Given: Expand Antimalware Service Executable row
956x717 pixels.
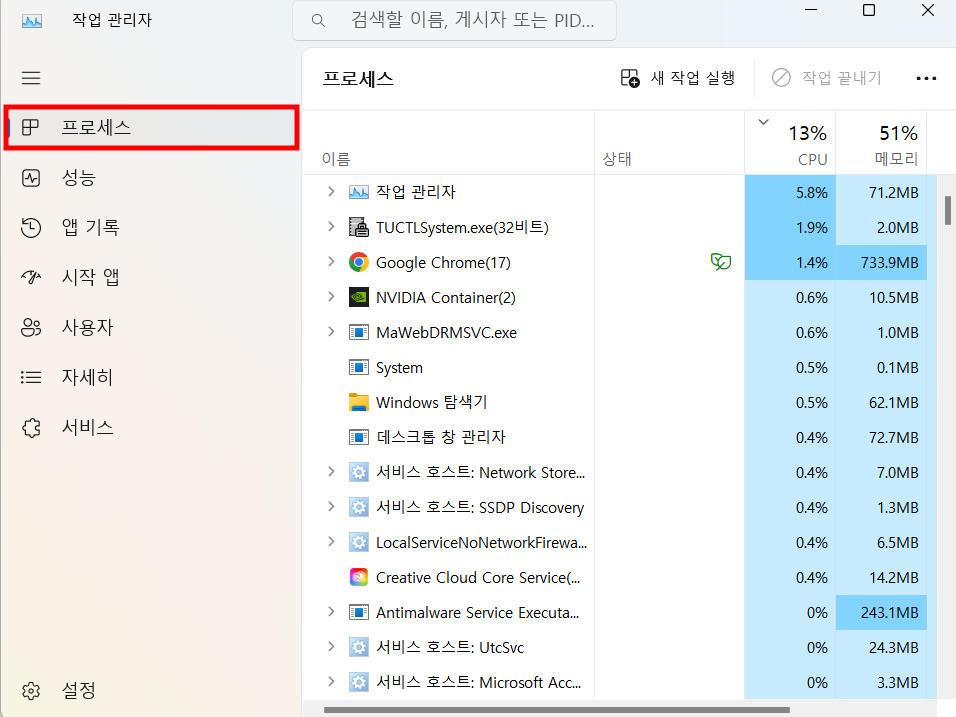Looking at the screenshot, I should pyautogui.click(x=331, y=612).
